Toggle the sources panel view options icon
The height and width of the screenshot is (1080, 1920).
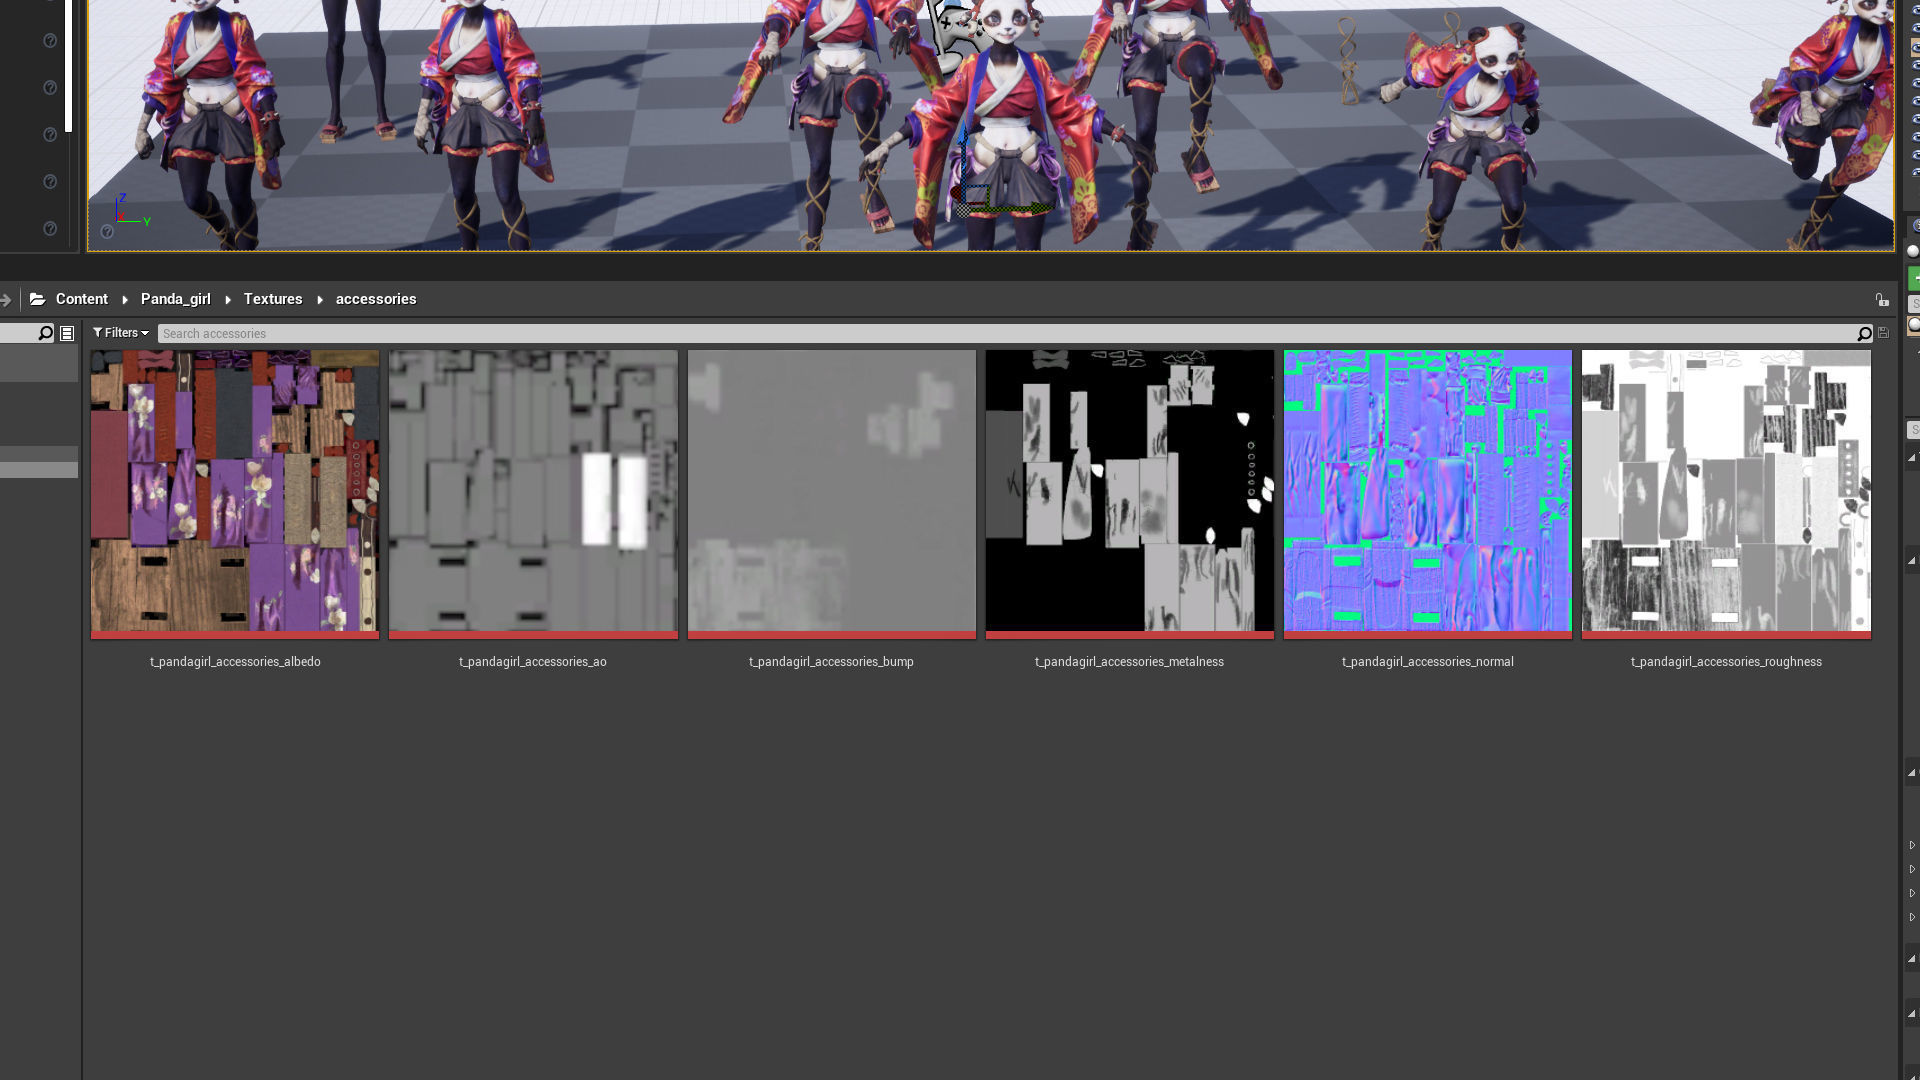point(67,334)
